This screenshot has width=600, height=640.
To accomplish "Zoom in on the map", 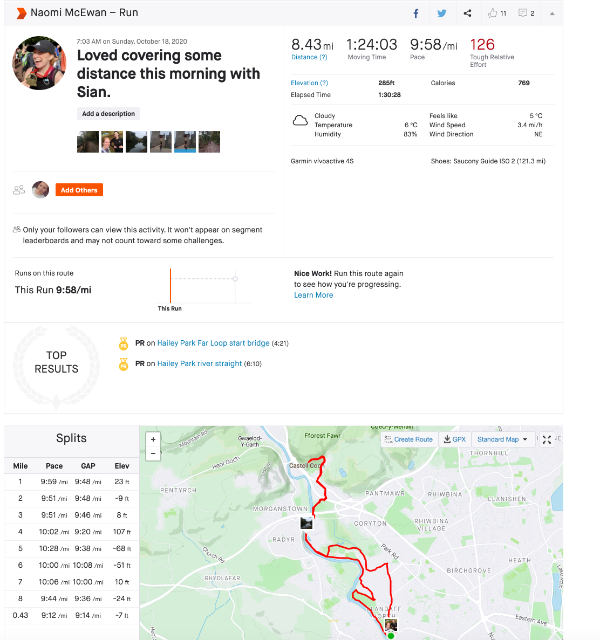I will 153,439.
